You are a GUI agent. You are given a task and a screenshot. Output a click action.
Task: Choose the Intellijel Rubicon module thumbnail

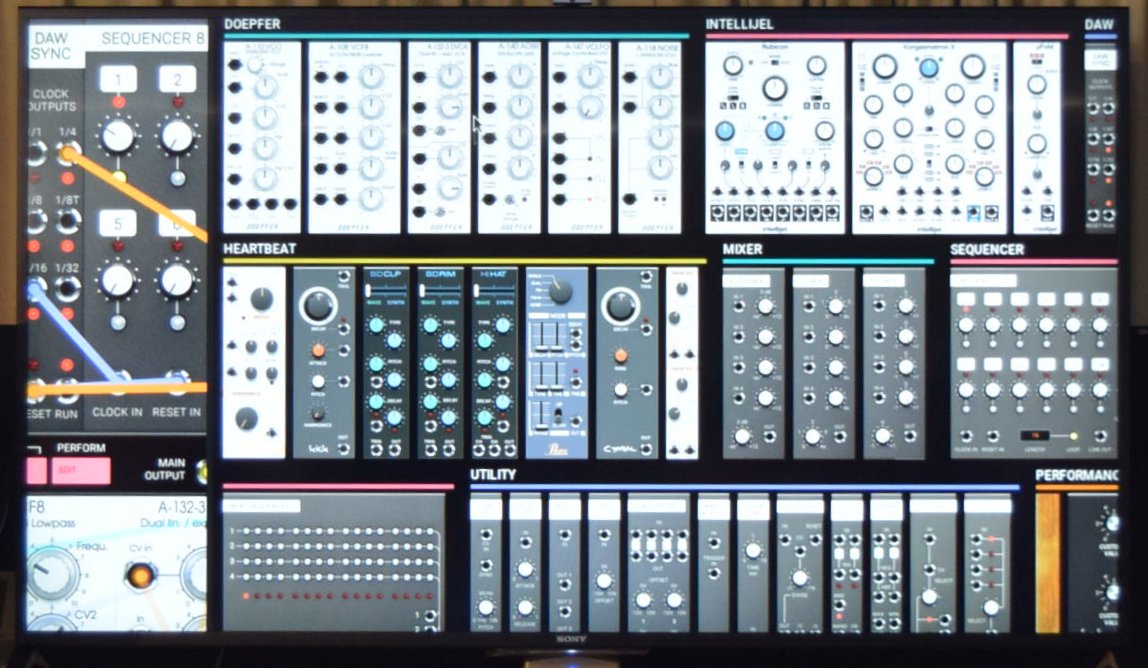pyautogui.click(x=775, y=138)
